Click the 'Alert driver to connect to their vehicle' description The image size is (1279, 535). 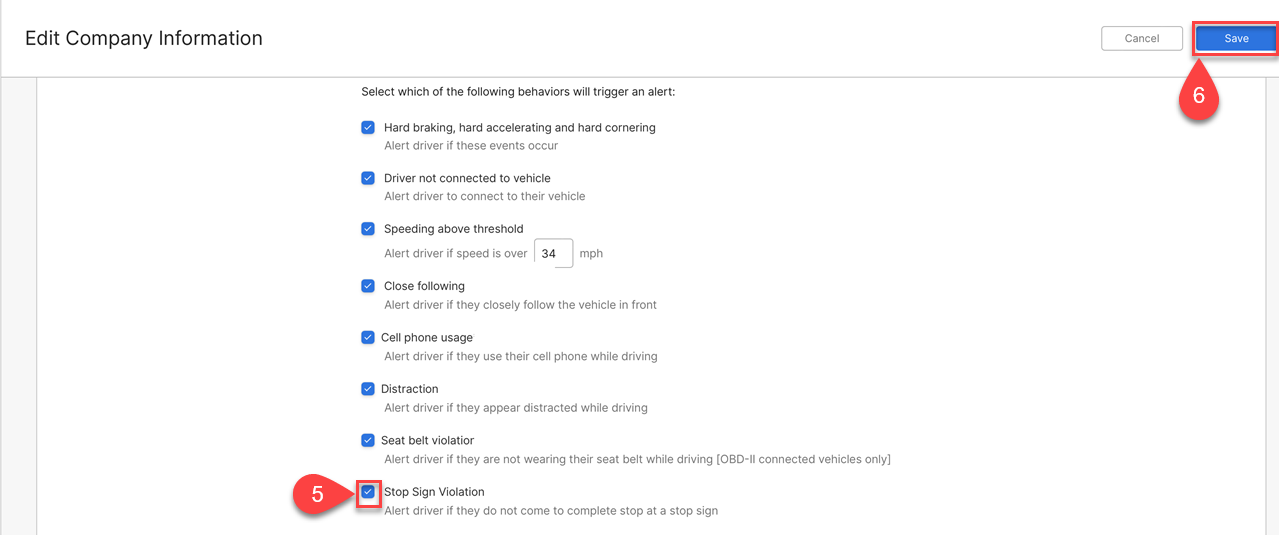(x=485, y=196)
